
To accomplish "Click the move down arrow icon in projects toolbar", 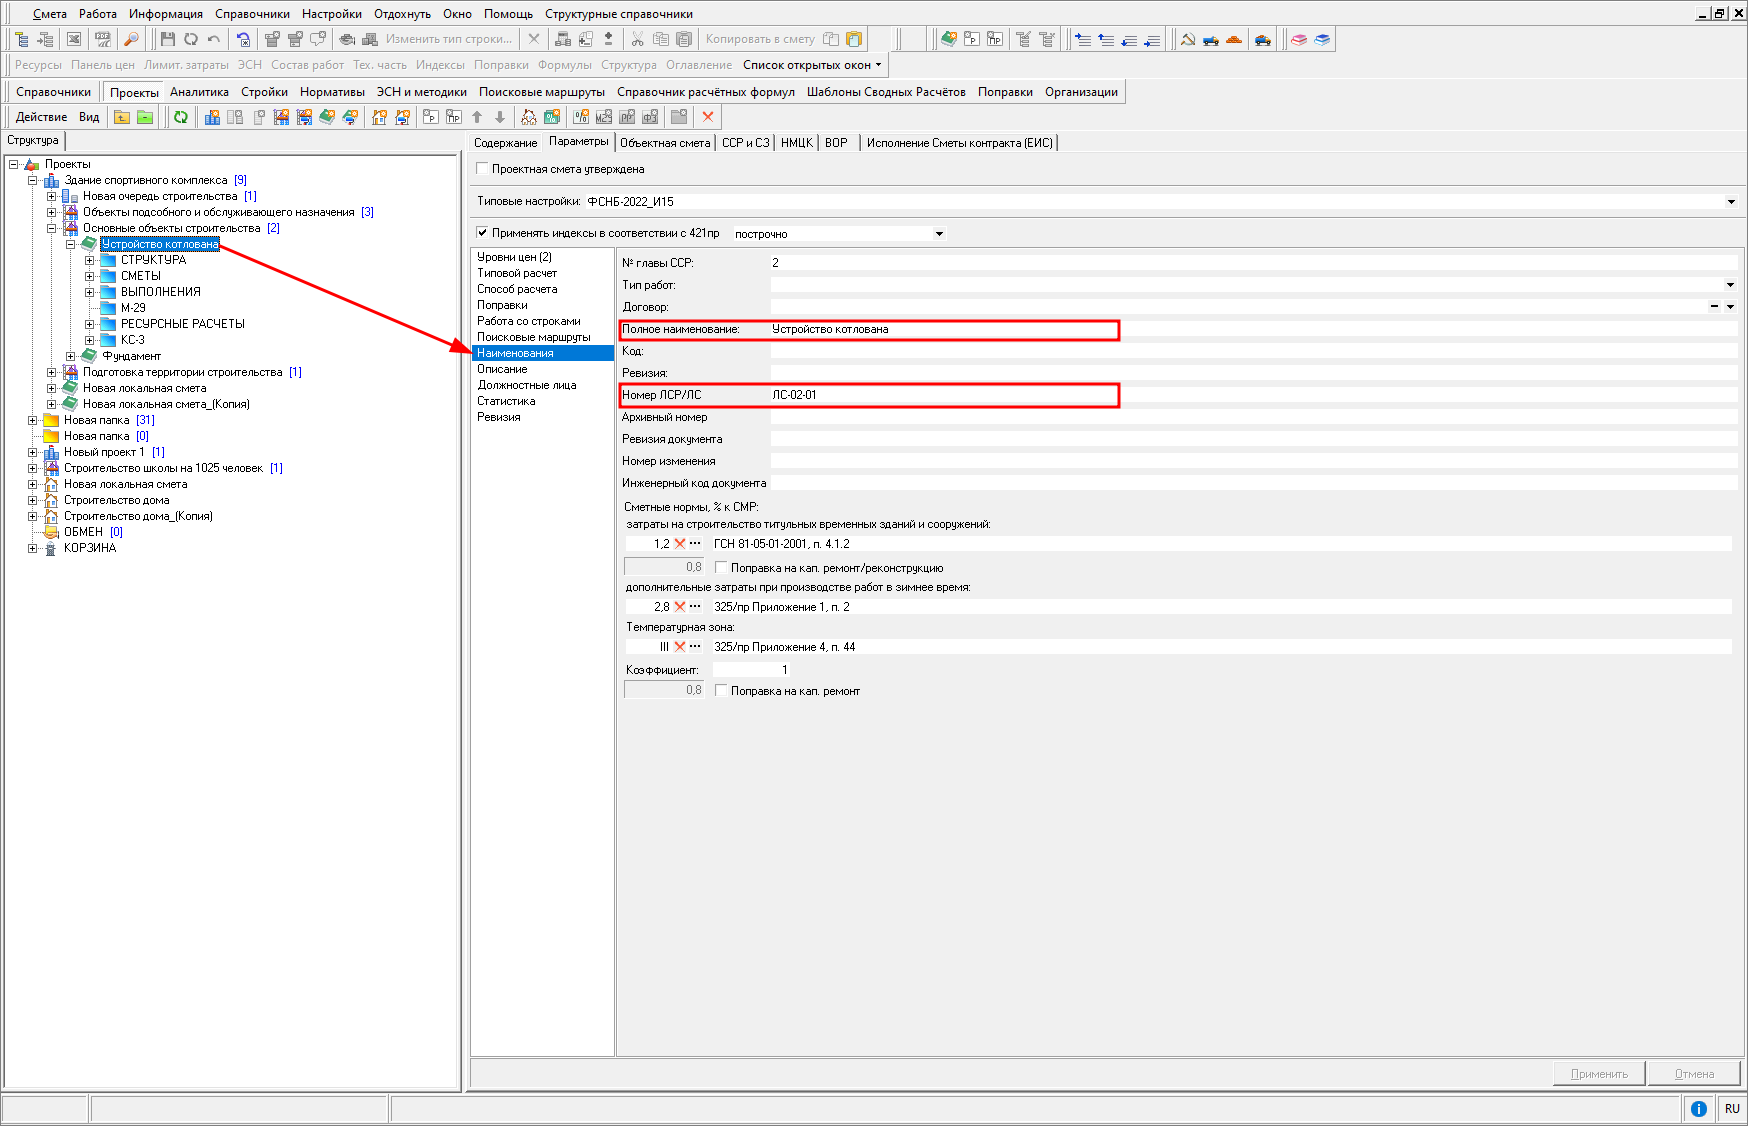I will (500, 117).
